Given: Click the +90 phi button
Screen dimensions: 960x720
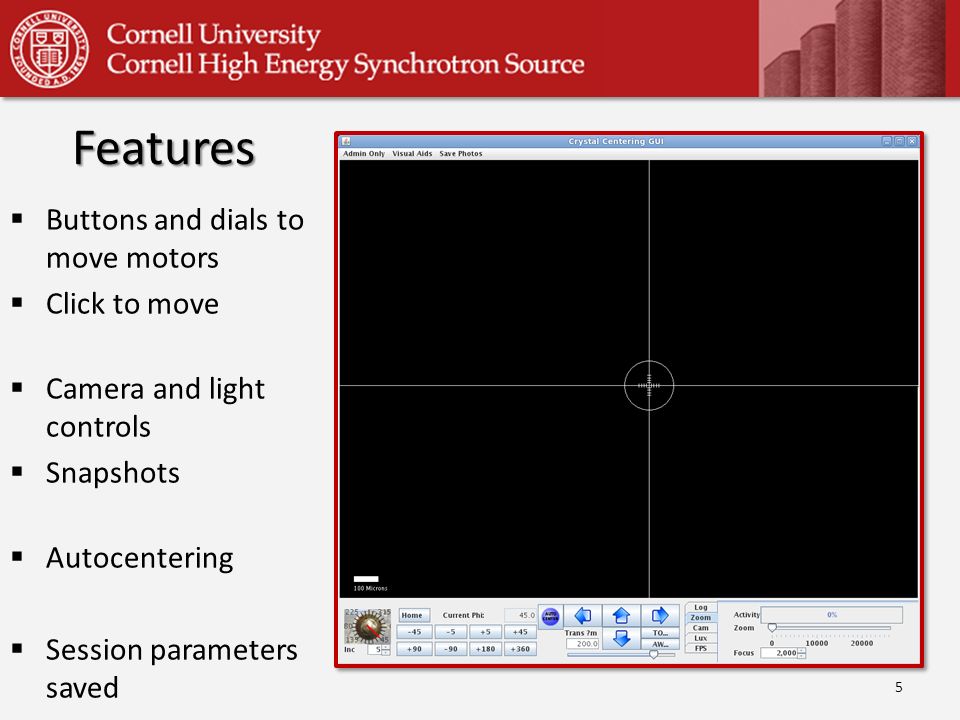Looking at the screenshot, I should pyautogui.click(x=414, y=649).
